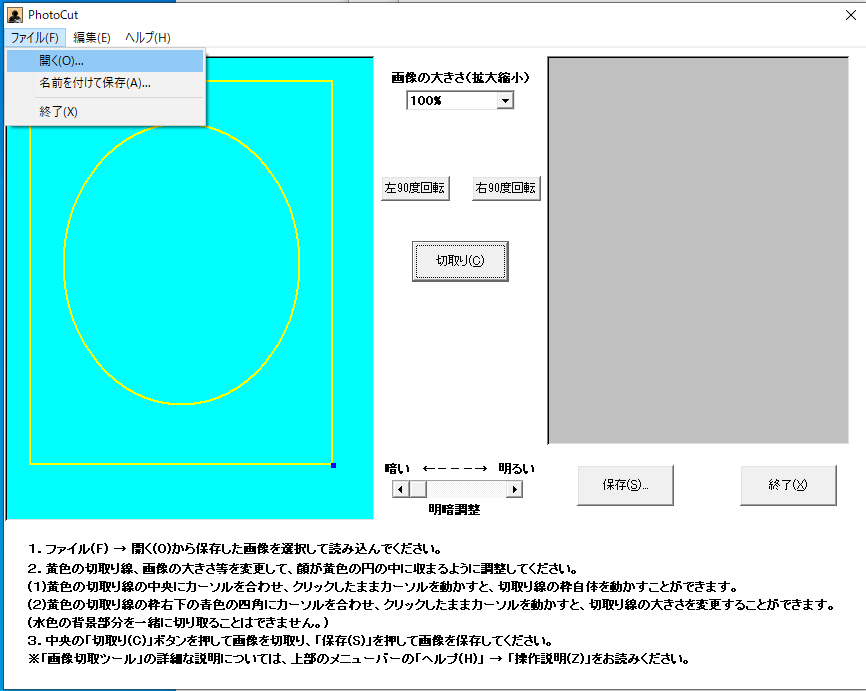Click the blue resize handle on crop frame

point(333,465)
